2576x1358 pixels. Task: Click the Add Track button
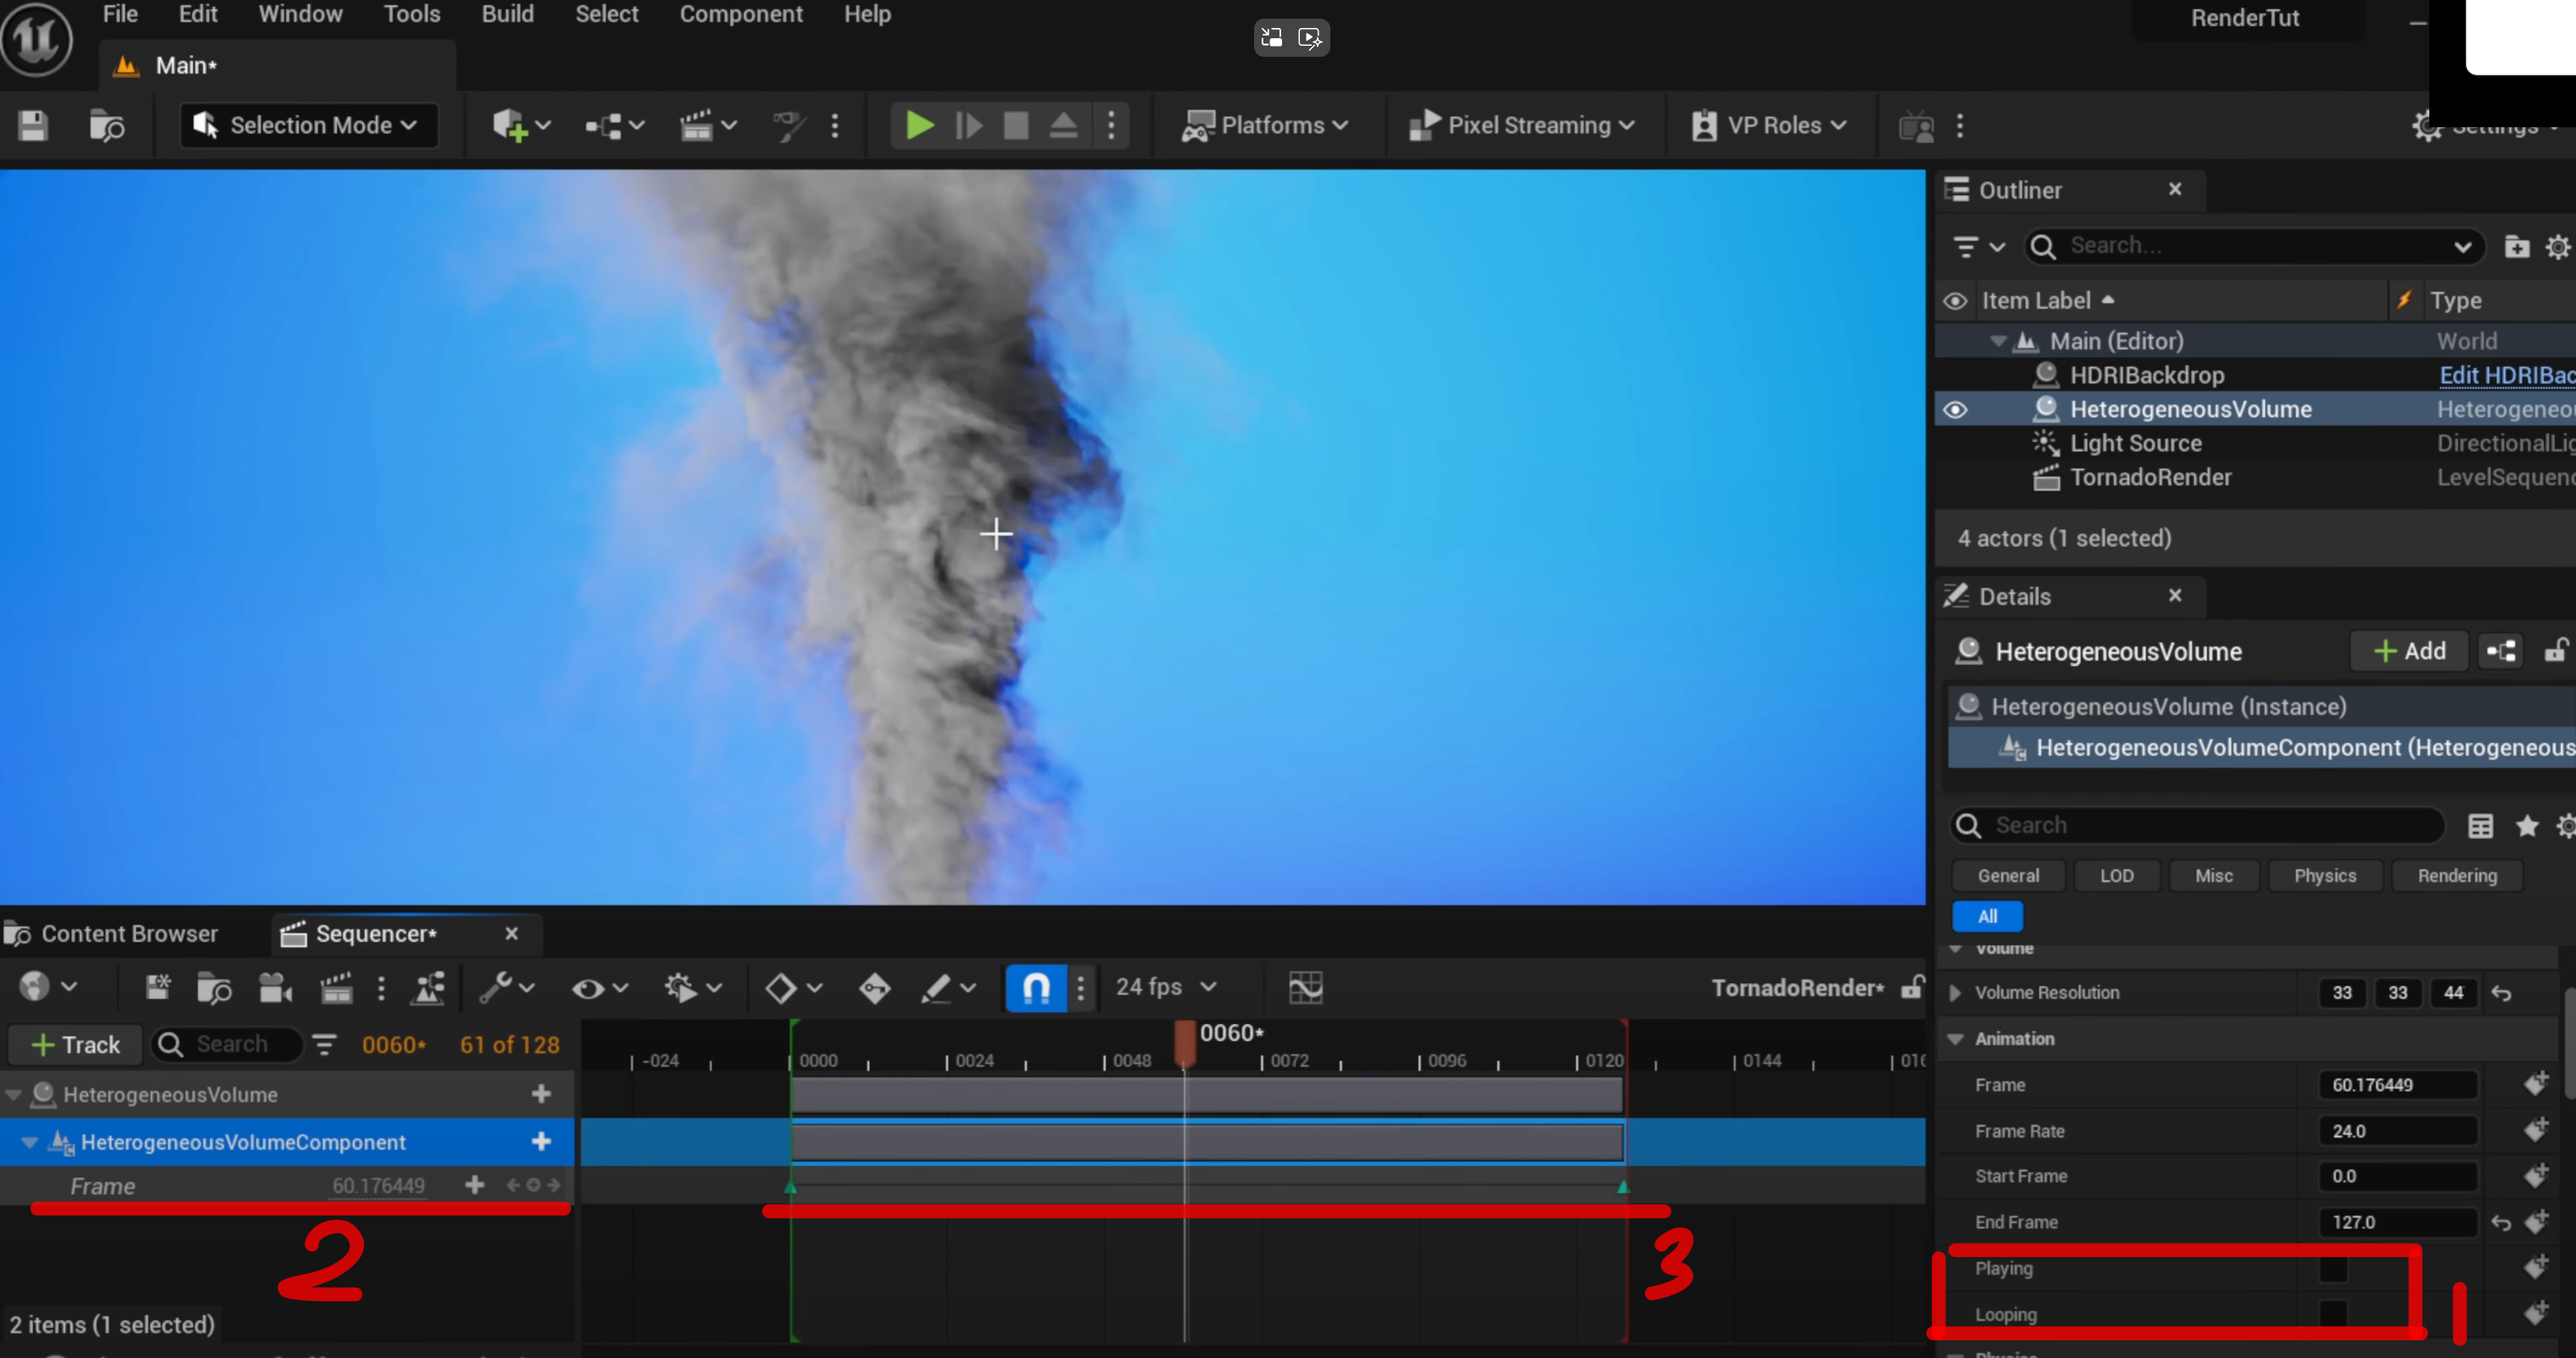75,1045
